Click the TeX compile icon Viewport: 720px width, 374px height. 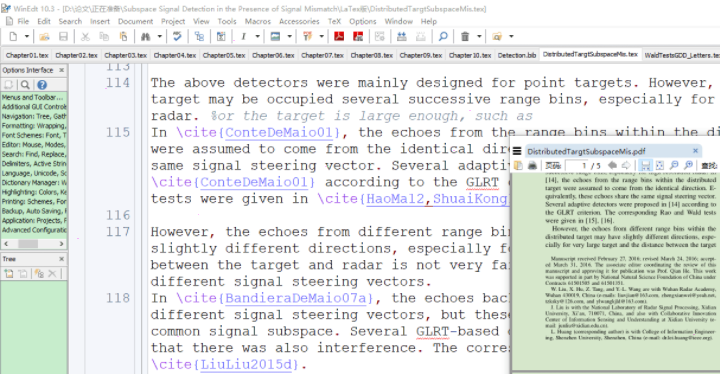[x=307, y=36]
